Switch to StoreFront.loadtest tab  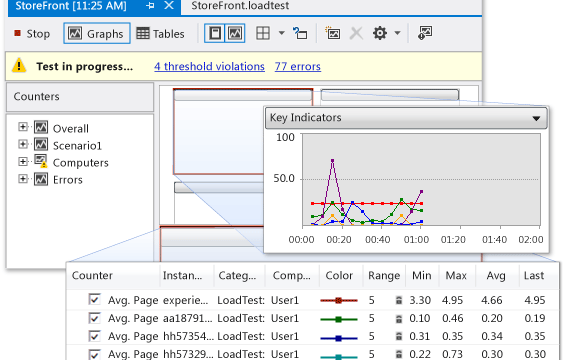click(240, 6)
